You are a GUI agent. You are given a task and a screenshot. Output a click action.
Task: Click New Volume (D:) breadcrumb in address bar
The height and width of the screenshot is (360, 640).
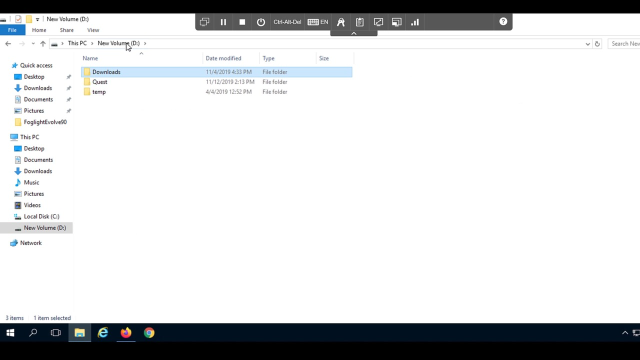coord(118,43)
